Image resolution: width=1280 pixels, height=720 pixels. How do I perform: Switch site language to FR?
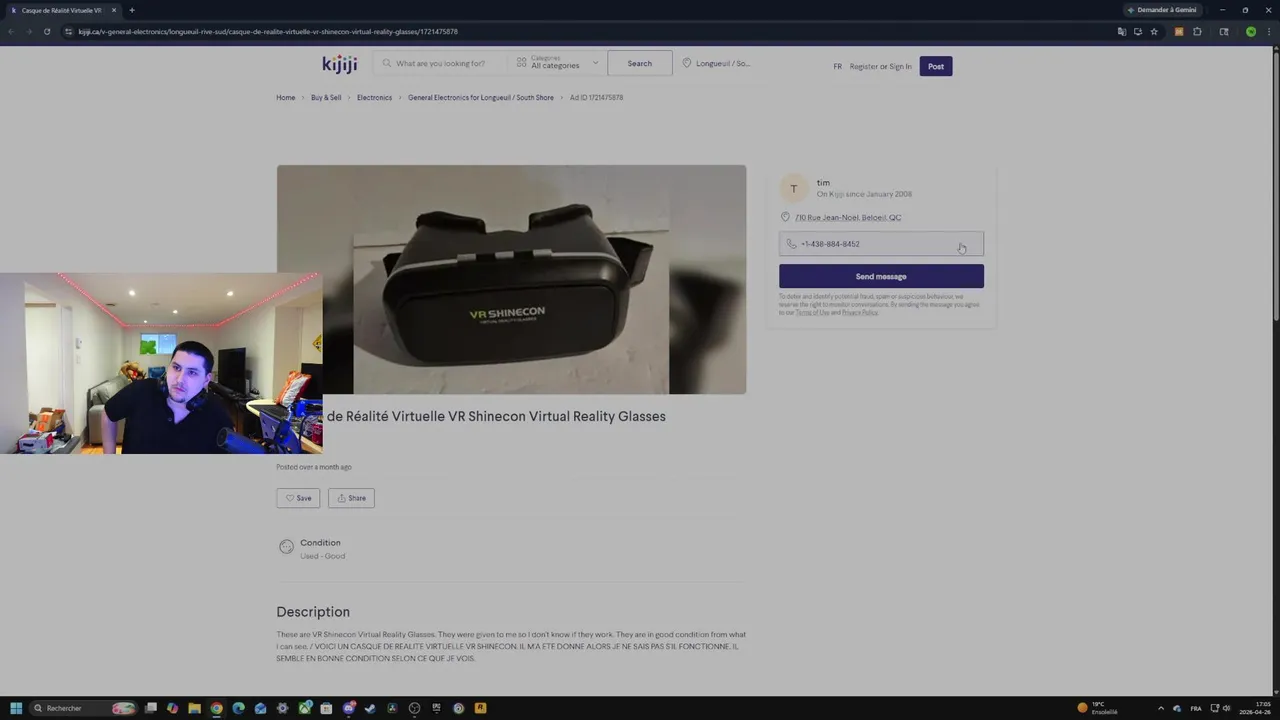coord(838,66)
